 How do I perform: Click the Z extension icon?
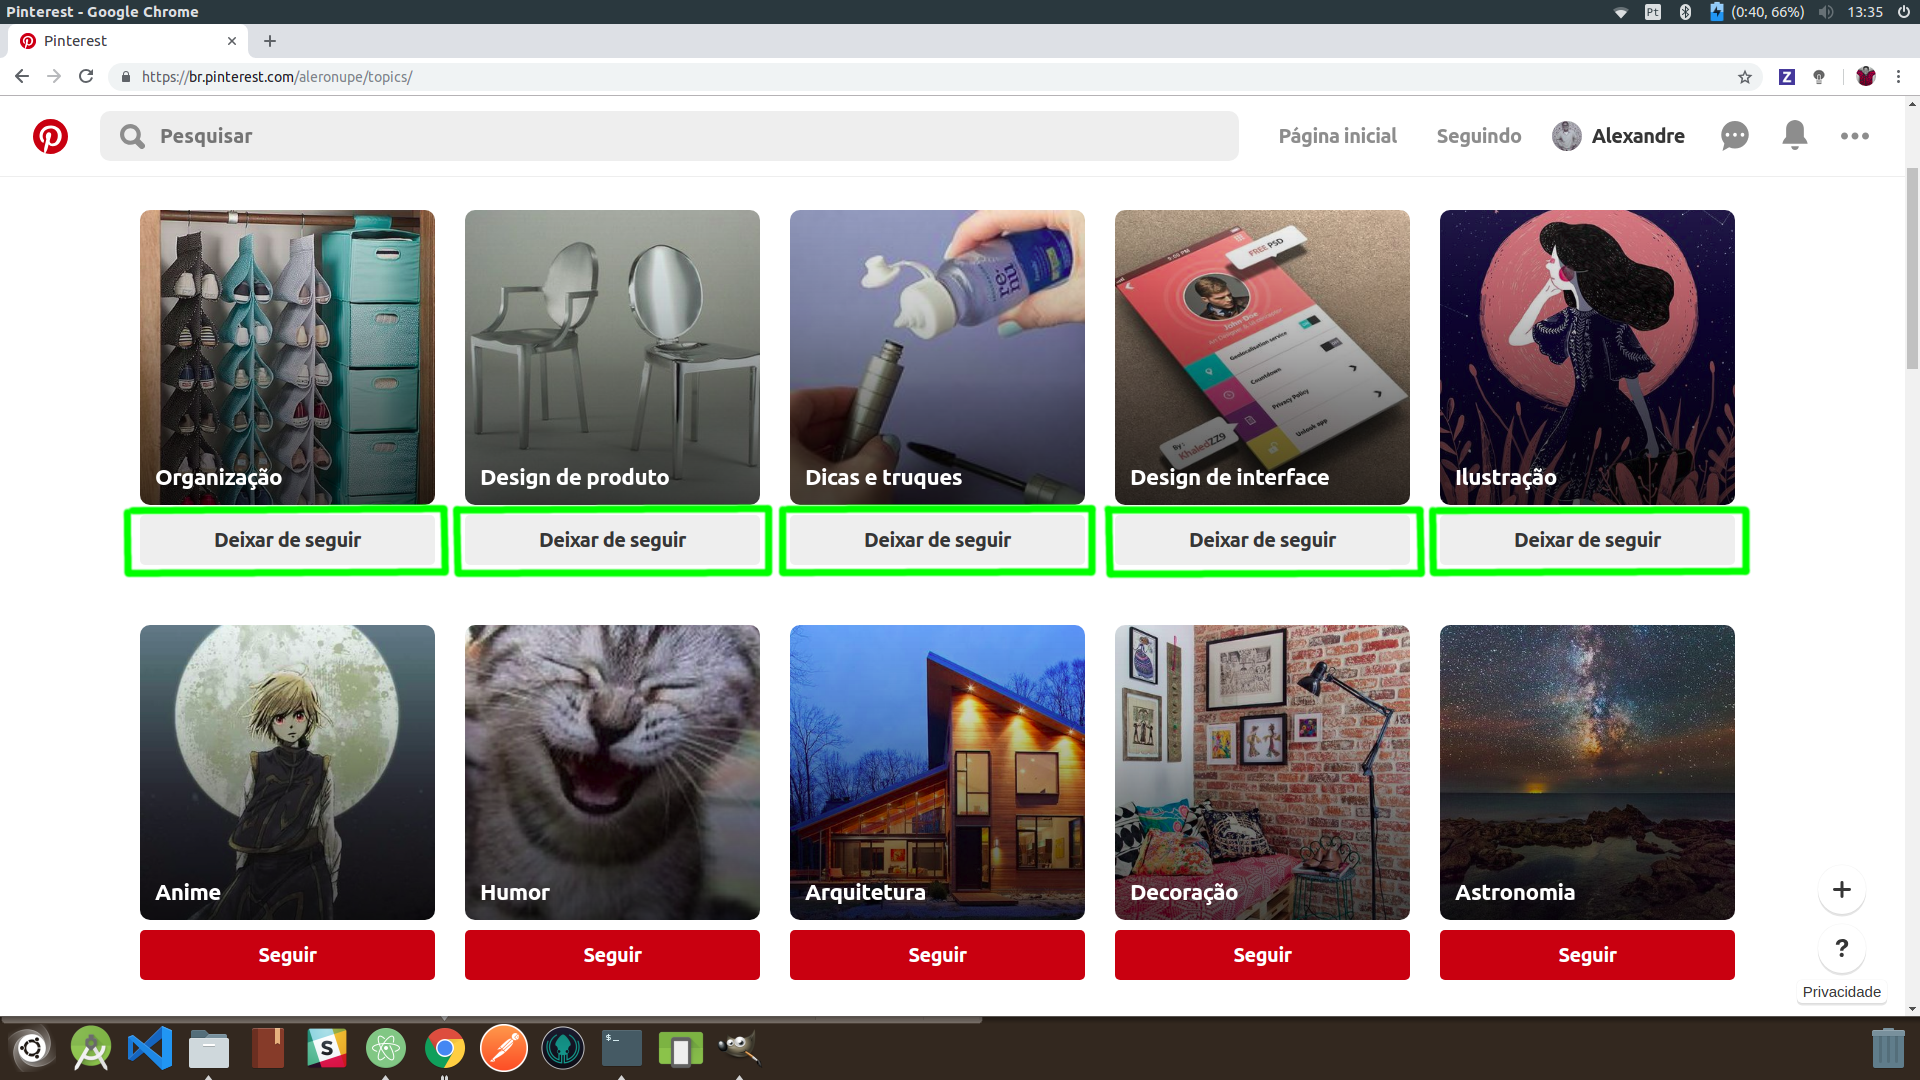(1787, 77)
